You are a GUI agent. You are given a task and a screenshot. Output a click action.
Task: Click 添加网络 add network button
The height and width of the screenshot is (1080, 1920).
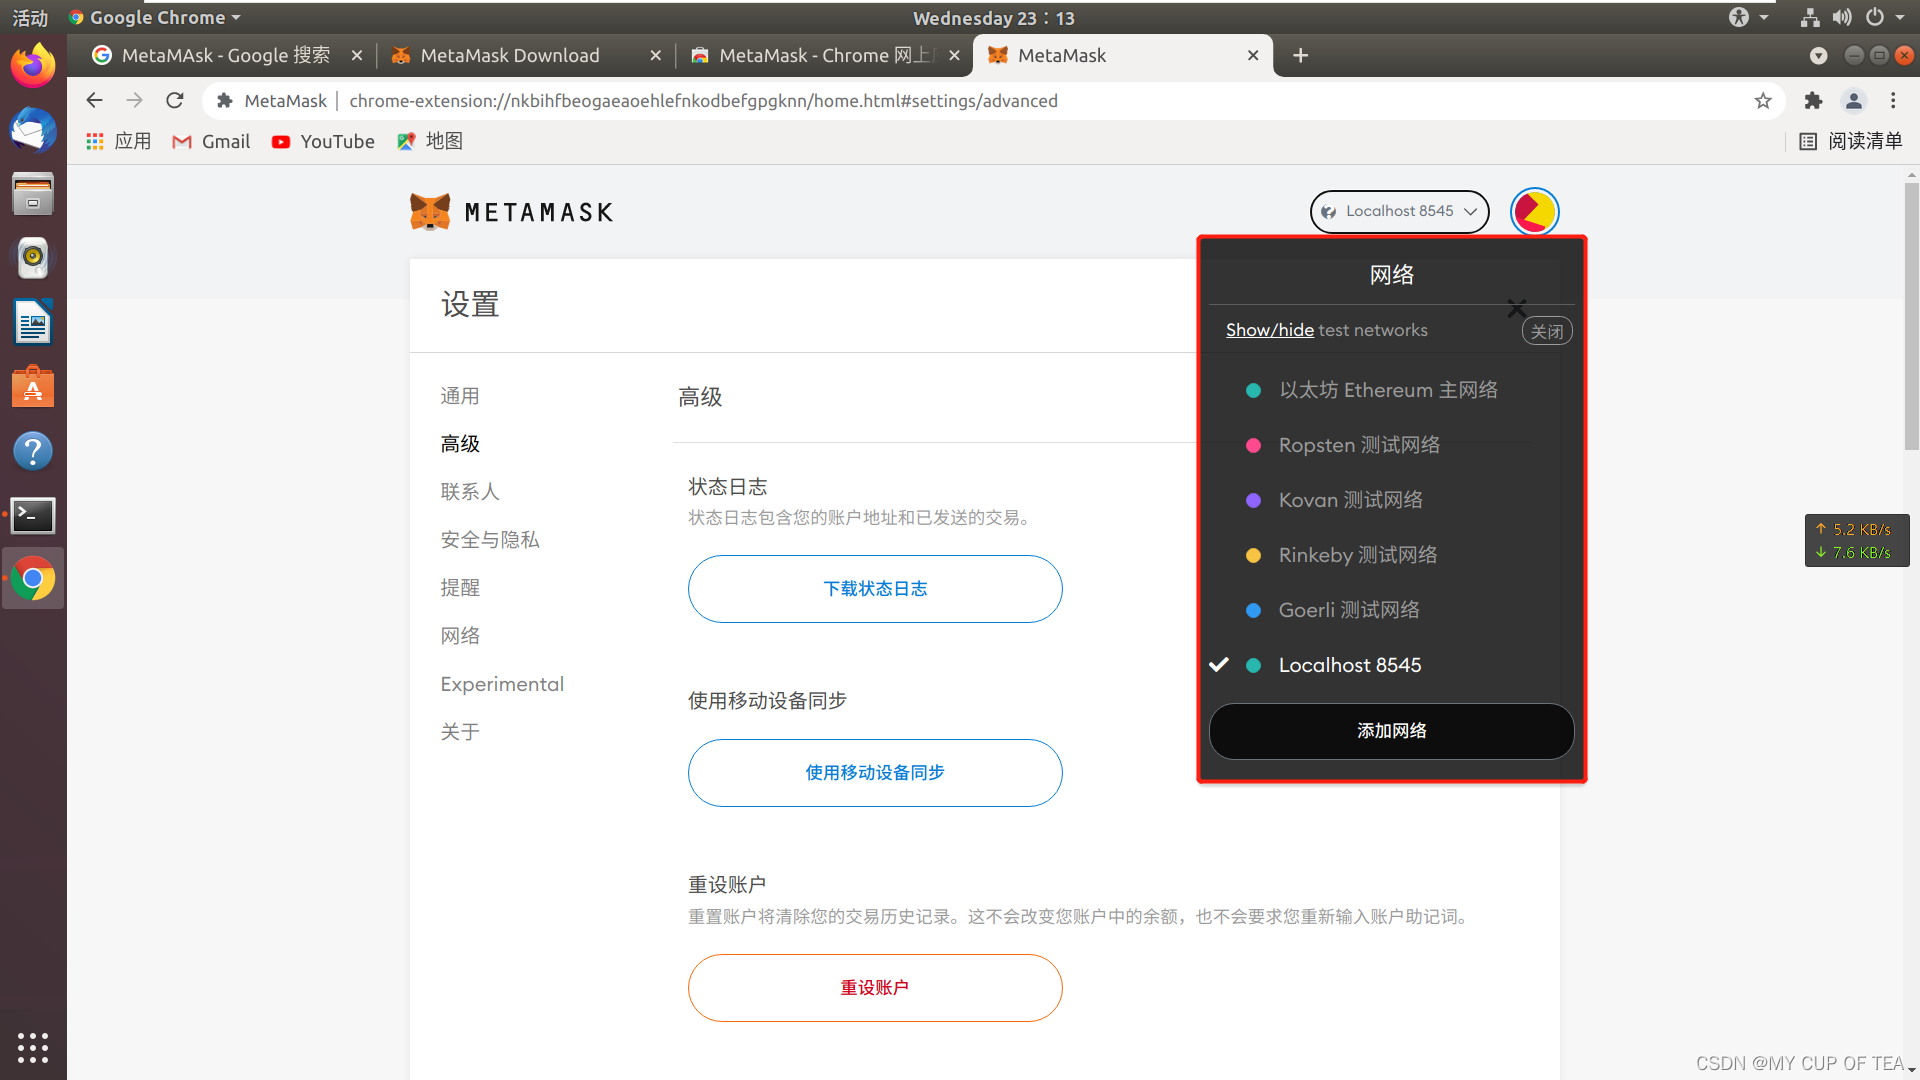point(1391,731)
